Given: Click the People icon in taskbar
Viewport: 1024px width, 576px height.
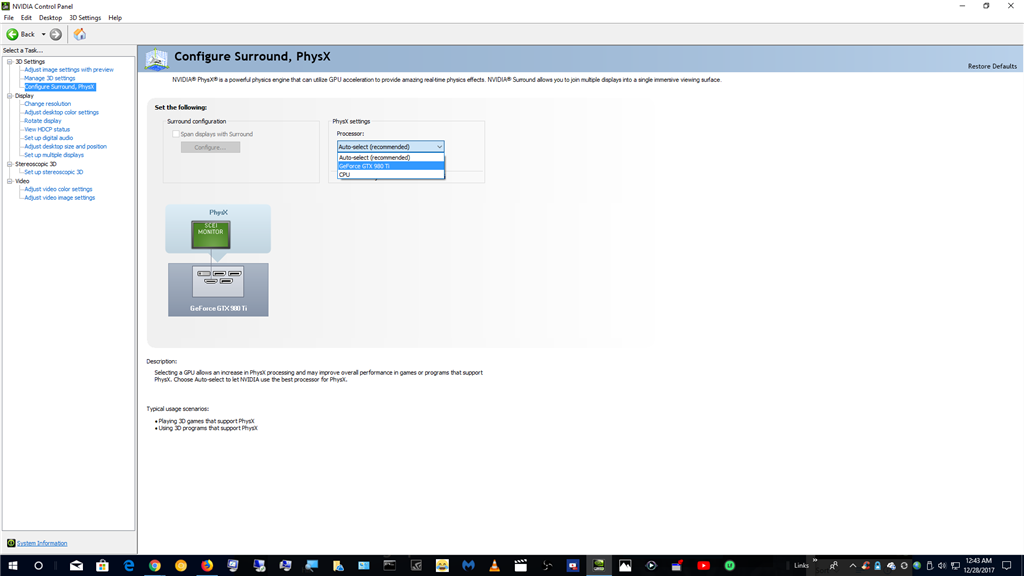Looking at the screenshot, I should (833, 566).
